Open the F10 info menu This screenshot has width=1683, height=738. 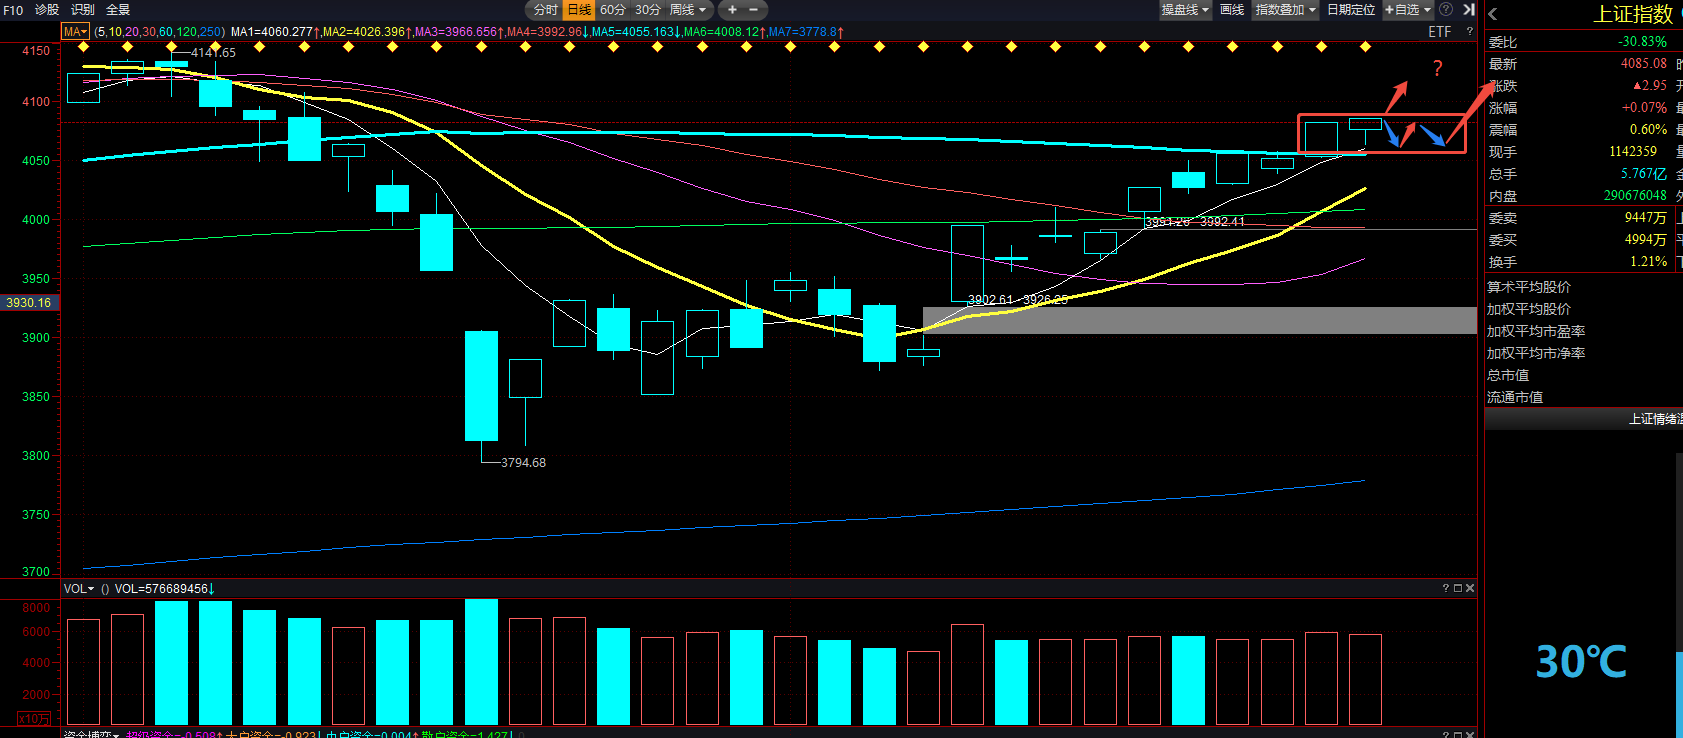click(13, 10)
